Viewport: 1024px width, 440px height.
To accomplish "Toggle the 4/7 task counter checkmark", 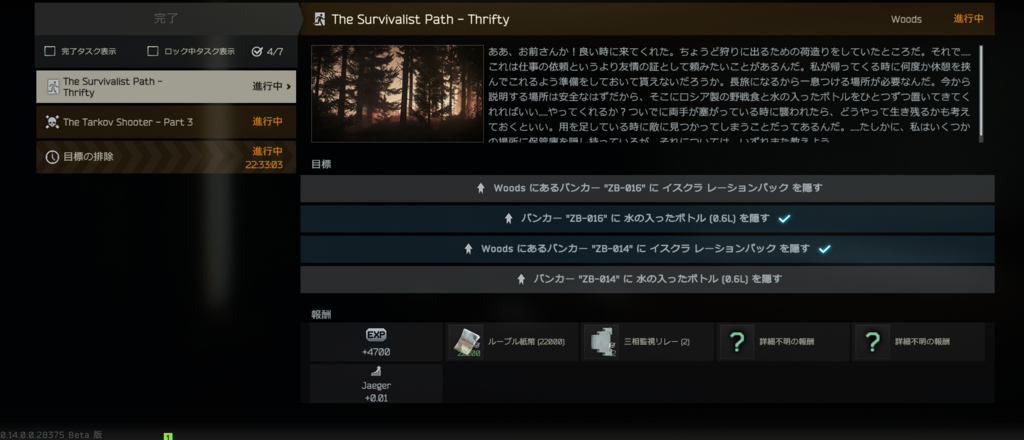I will click(x=257, y=52).
